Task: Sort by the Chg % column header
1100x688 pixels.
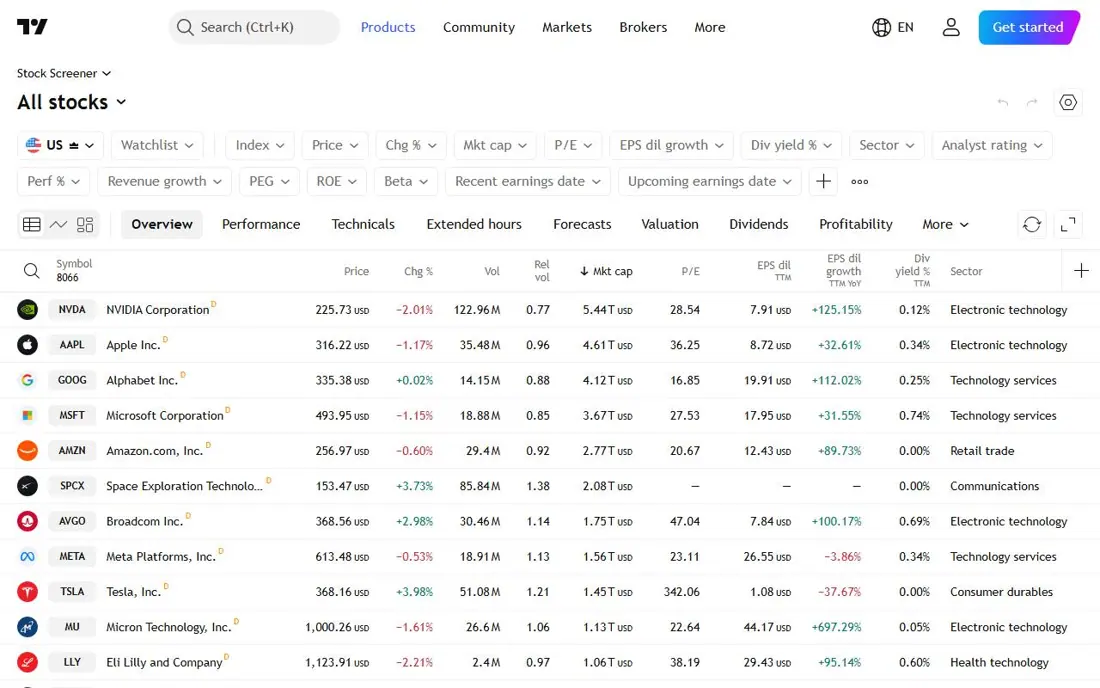Action: pos(419,271)
